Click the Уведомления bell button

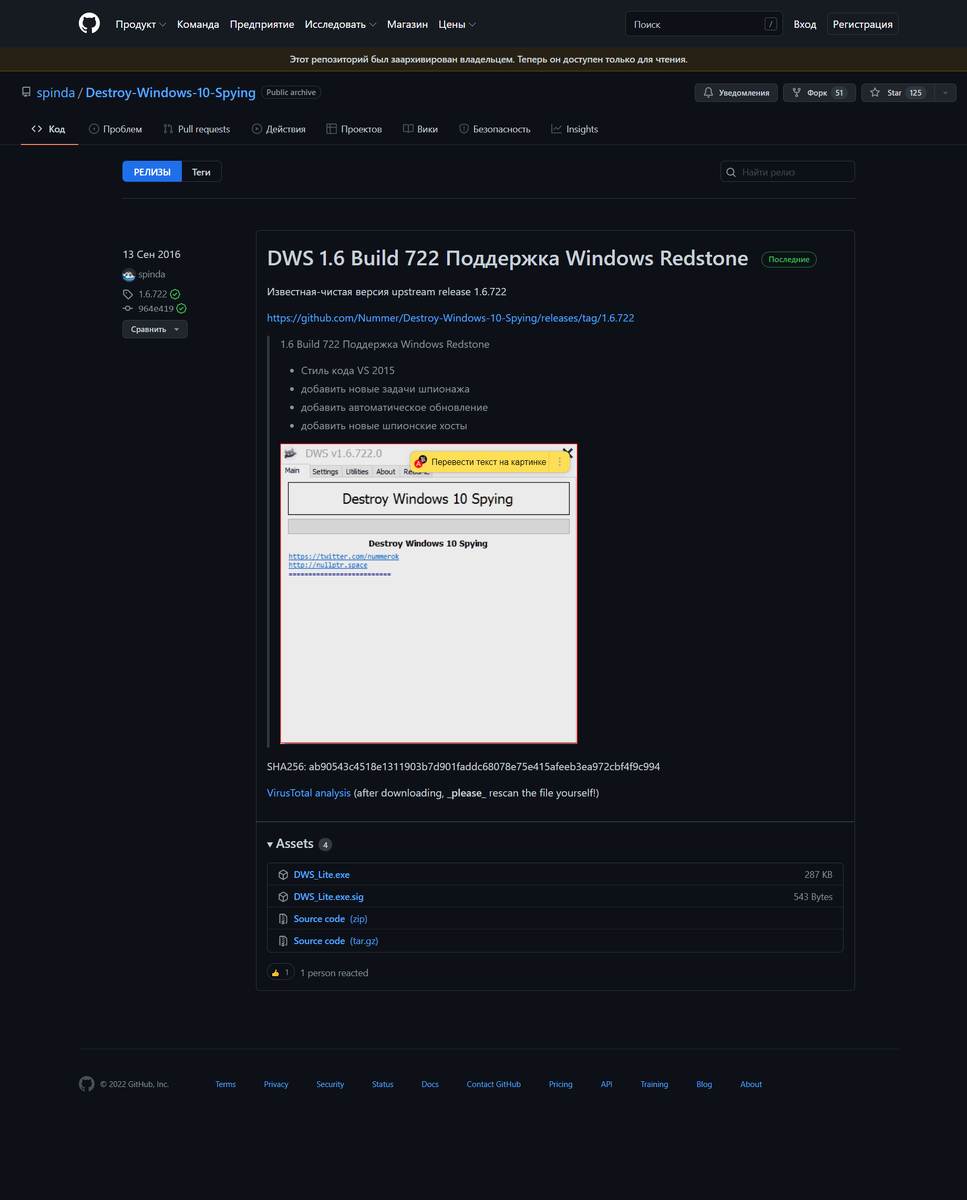[736, 93]
